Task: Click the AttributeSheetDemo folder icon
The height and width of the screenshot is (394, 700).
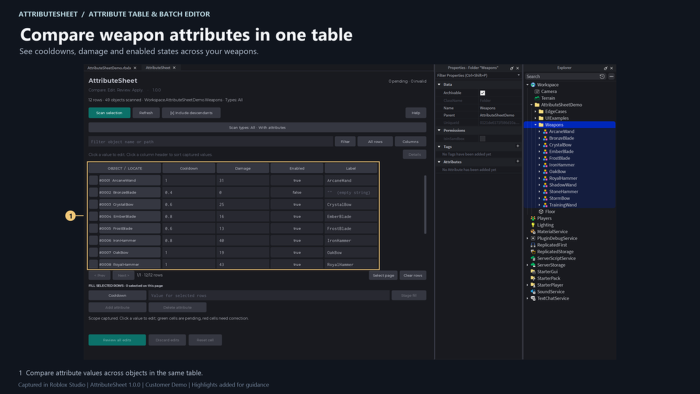Action: click(x=537, y=105)
